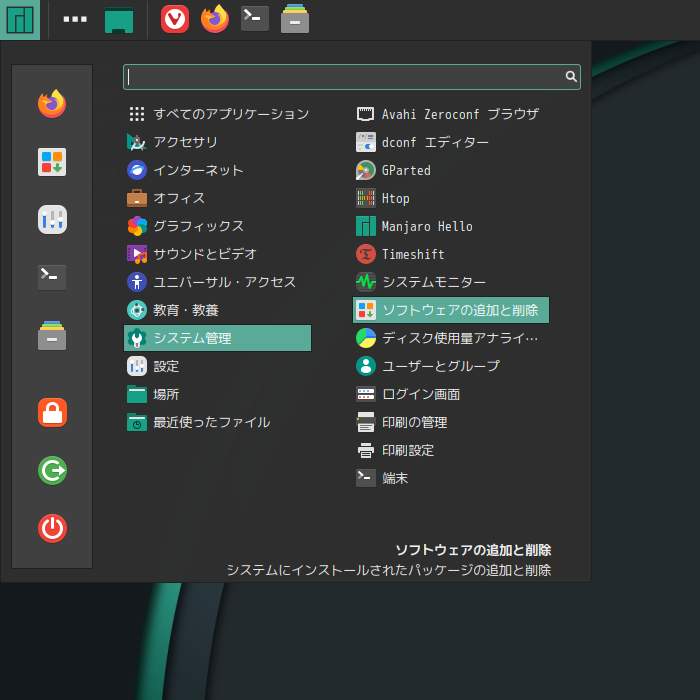Launch Firefox from the top panel
700x700 pixels.
click(215, 19)
